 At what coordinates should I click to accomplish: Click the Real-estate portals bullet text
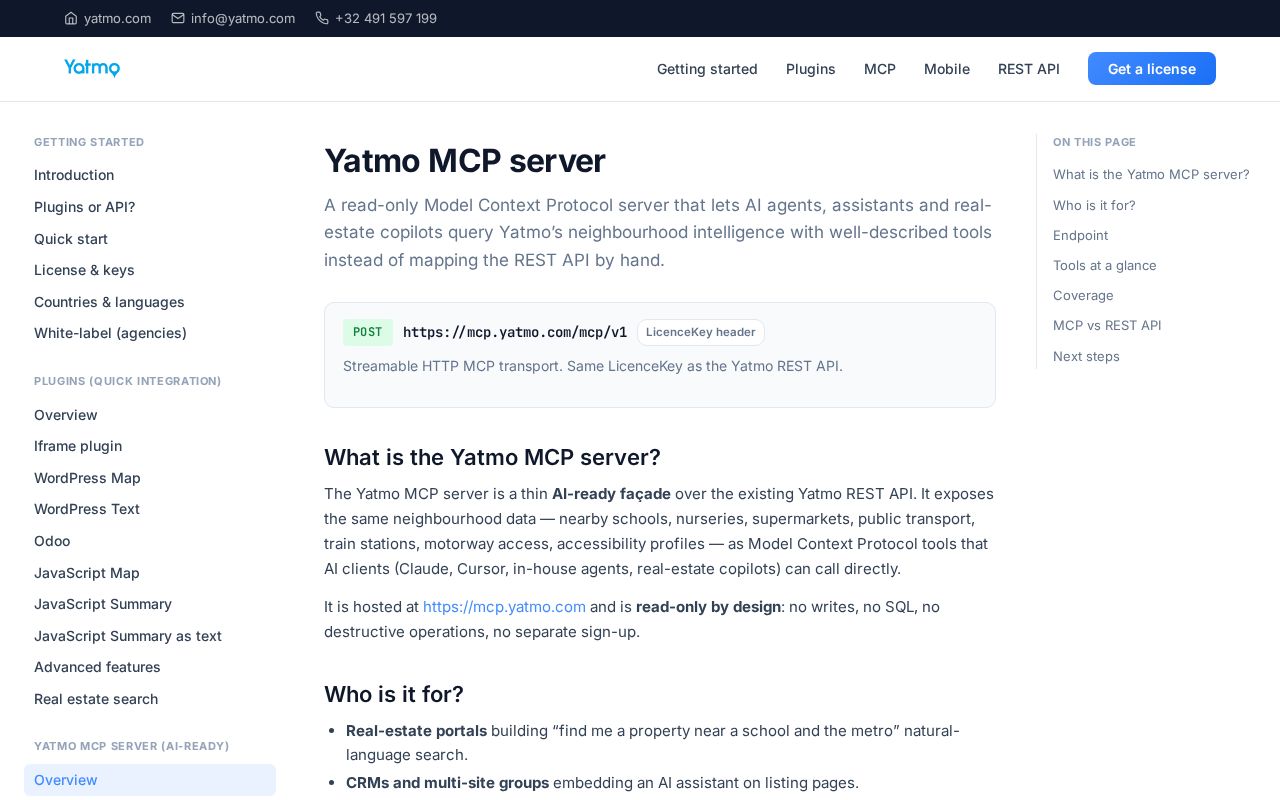653,743
